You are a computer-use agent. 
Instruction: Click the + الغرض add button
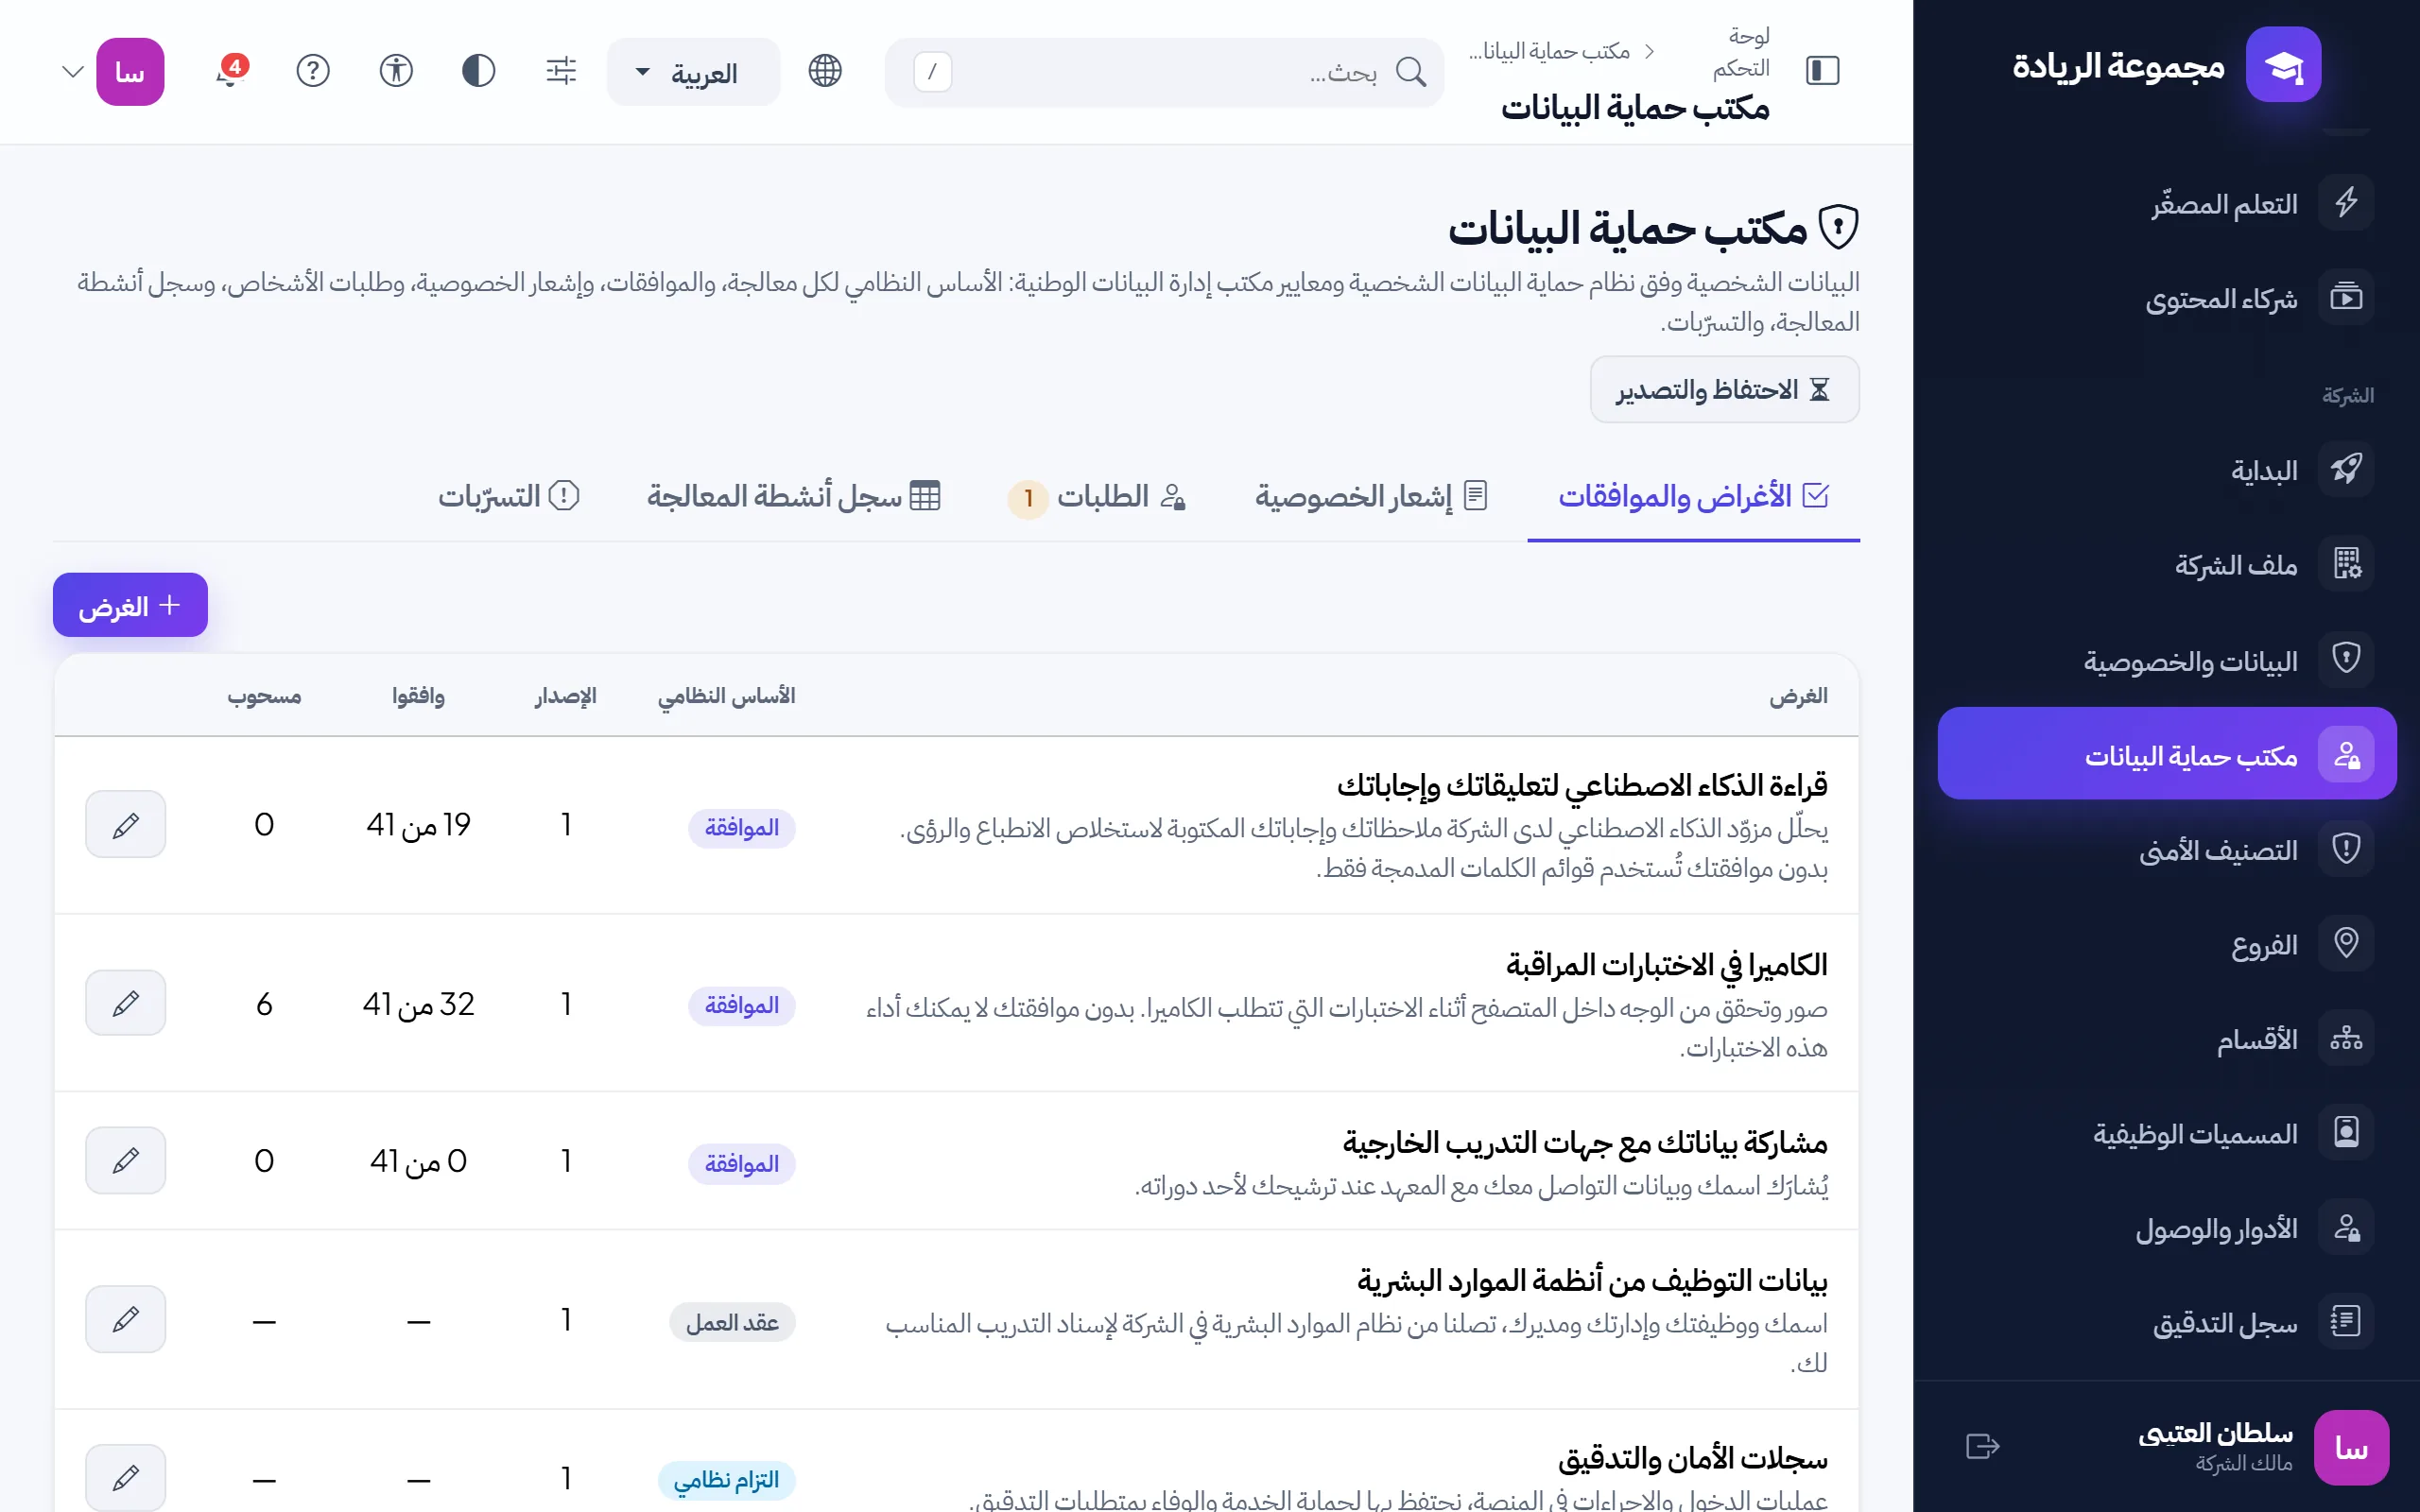coord(130,605)
